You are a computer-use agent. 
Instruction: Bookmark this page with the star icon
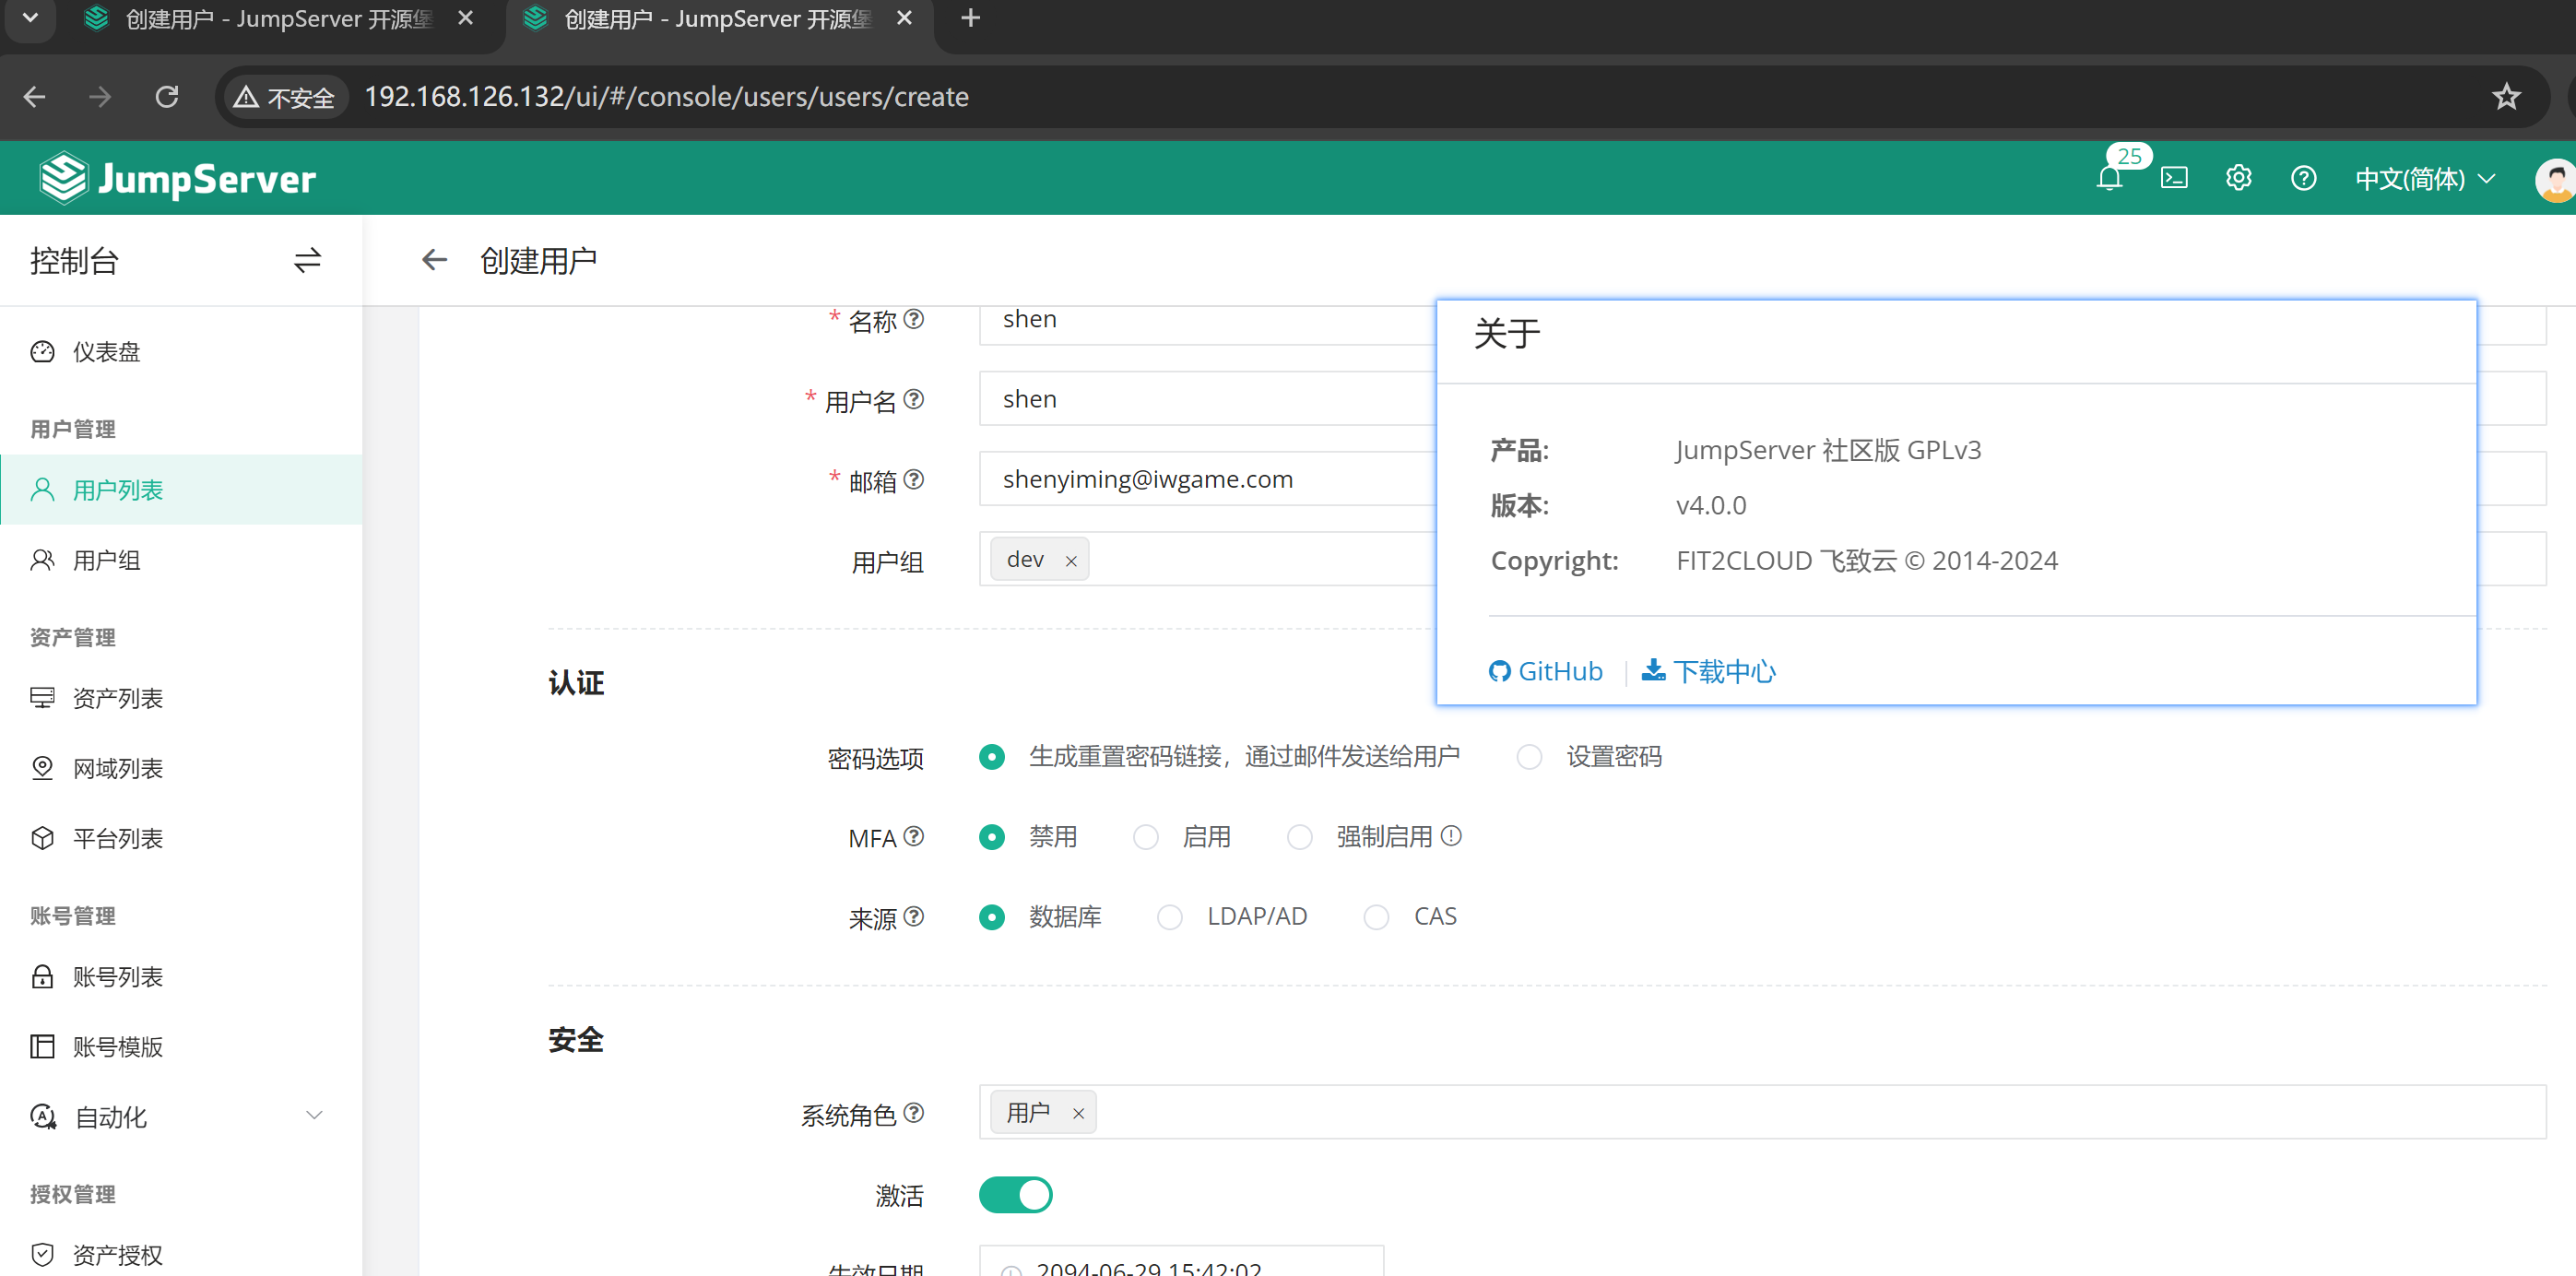point(2506,97)
